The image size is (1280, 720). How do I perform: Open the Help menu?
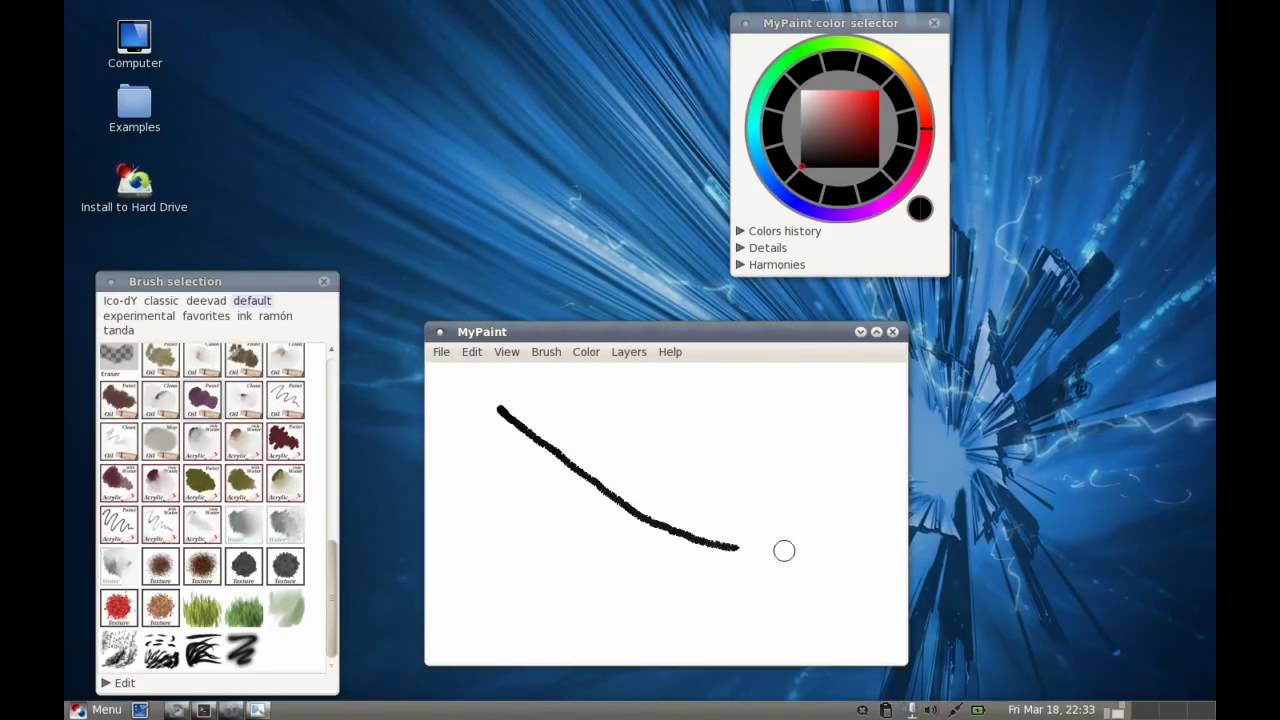click(670, 352)
